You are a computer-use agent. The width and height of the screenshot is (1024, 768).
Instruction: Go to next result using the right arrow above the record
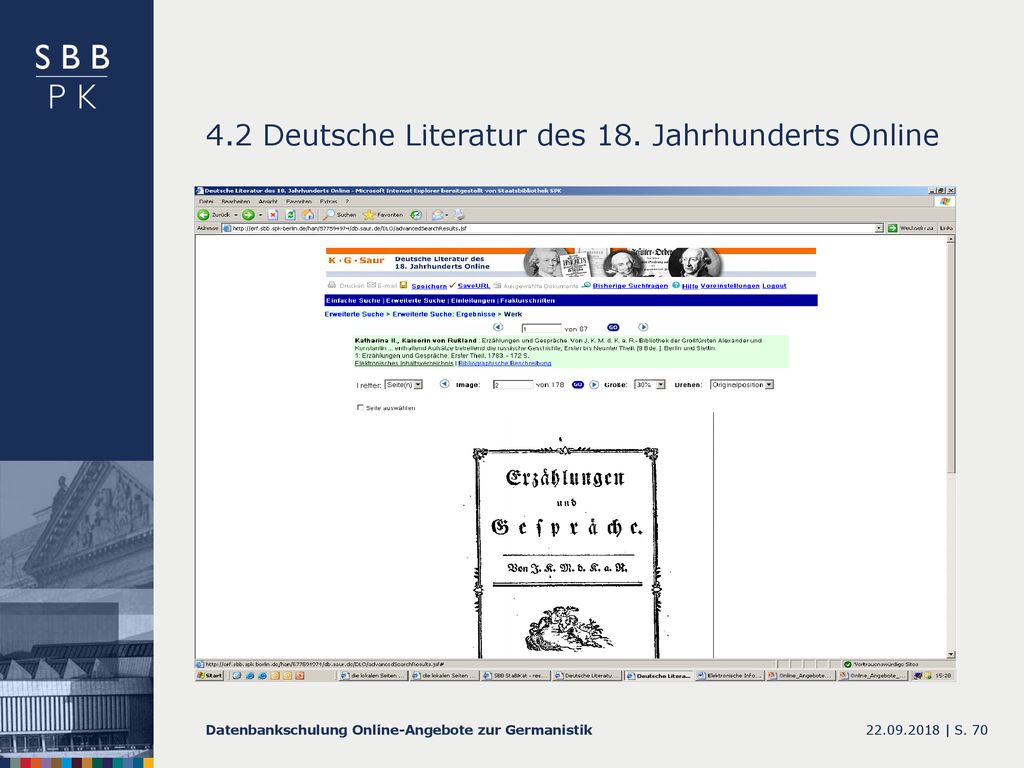tap(643, 327)
